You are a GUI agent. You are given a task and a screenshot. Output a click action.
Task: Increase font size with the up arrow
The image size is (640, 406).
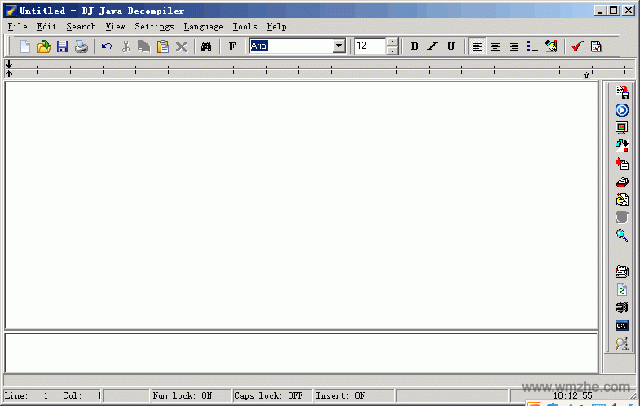point(392,42)
